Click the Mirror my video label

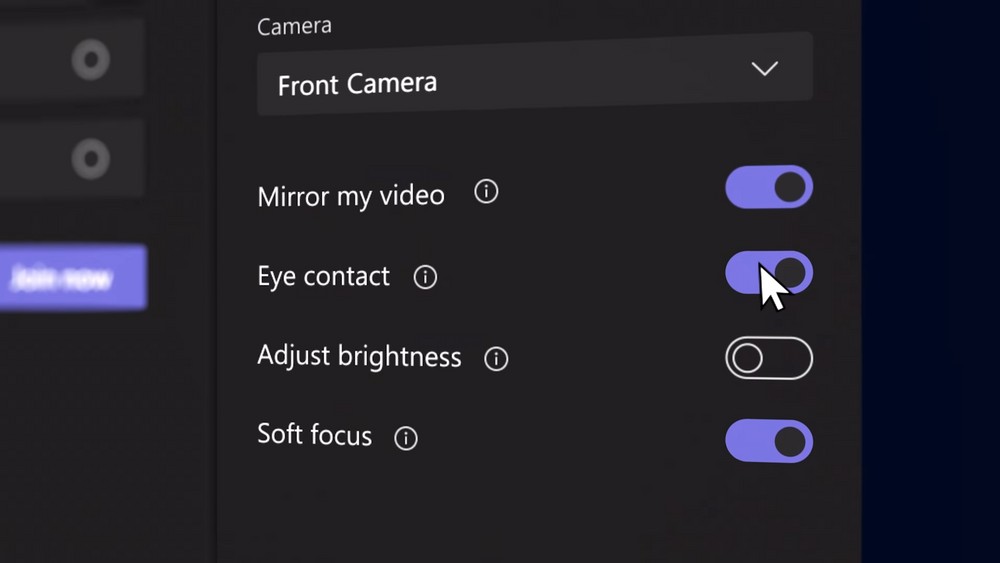click(x=351, y=196)
